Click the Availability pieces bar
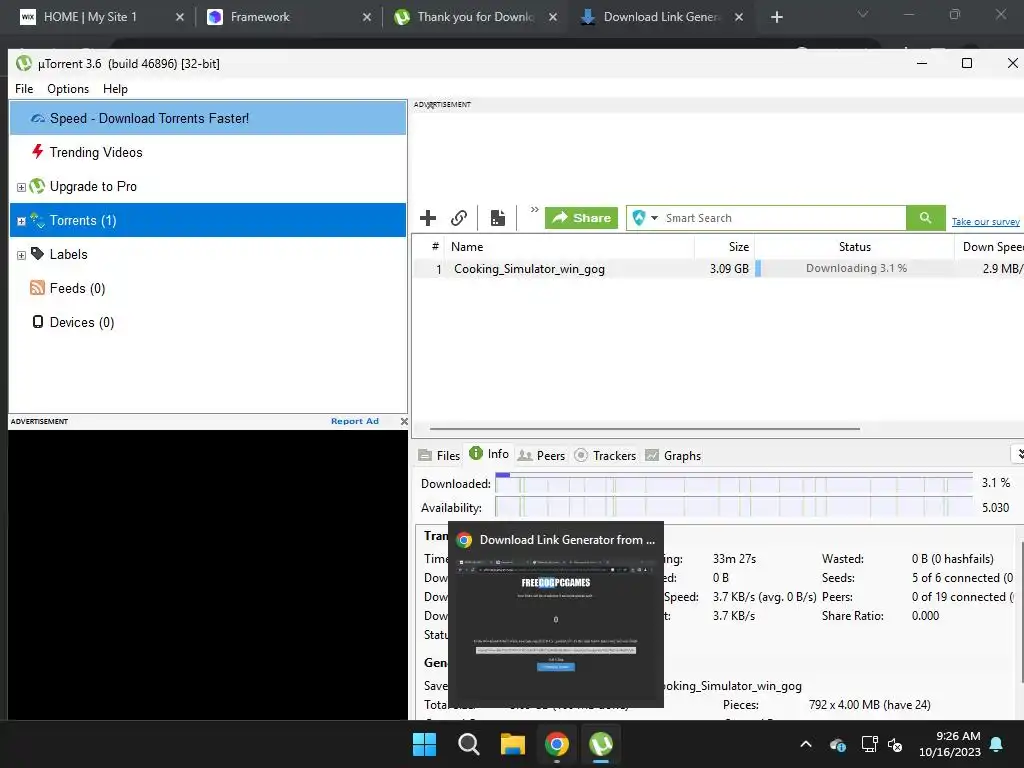This screenshot has width=1024, height=768. pos(734,507)
